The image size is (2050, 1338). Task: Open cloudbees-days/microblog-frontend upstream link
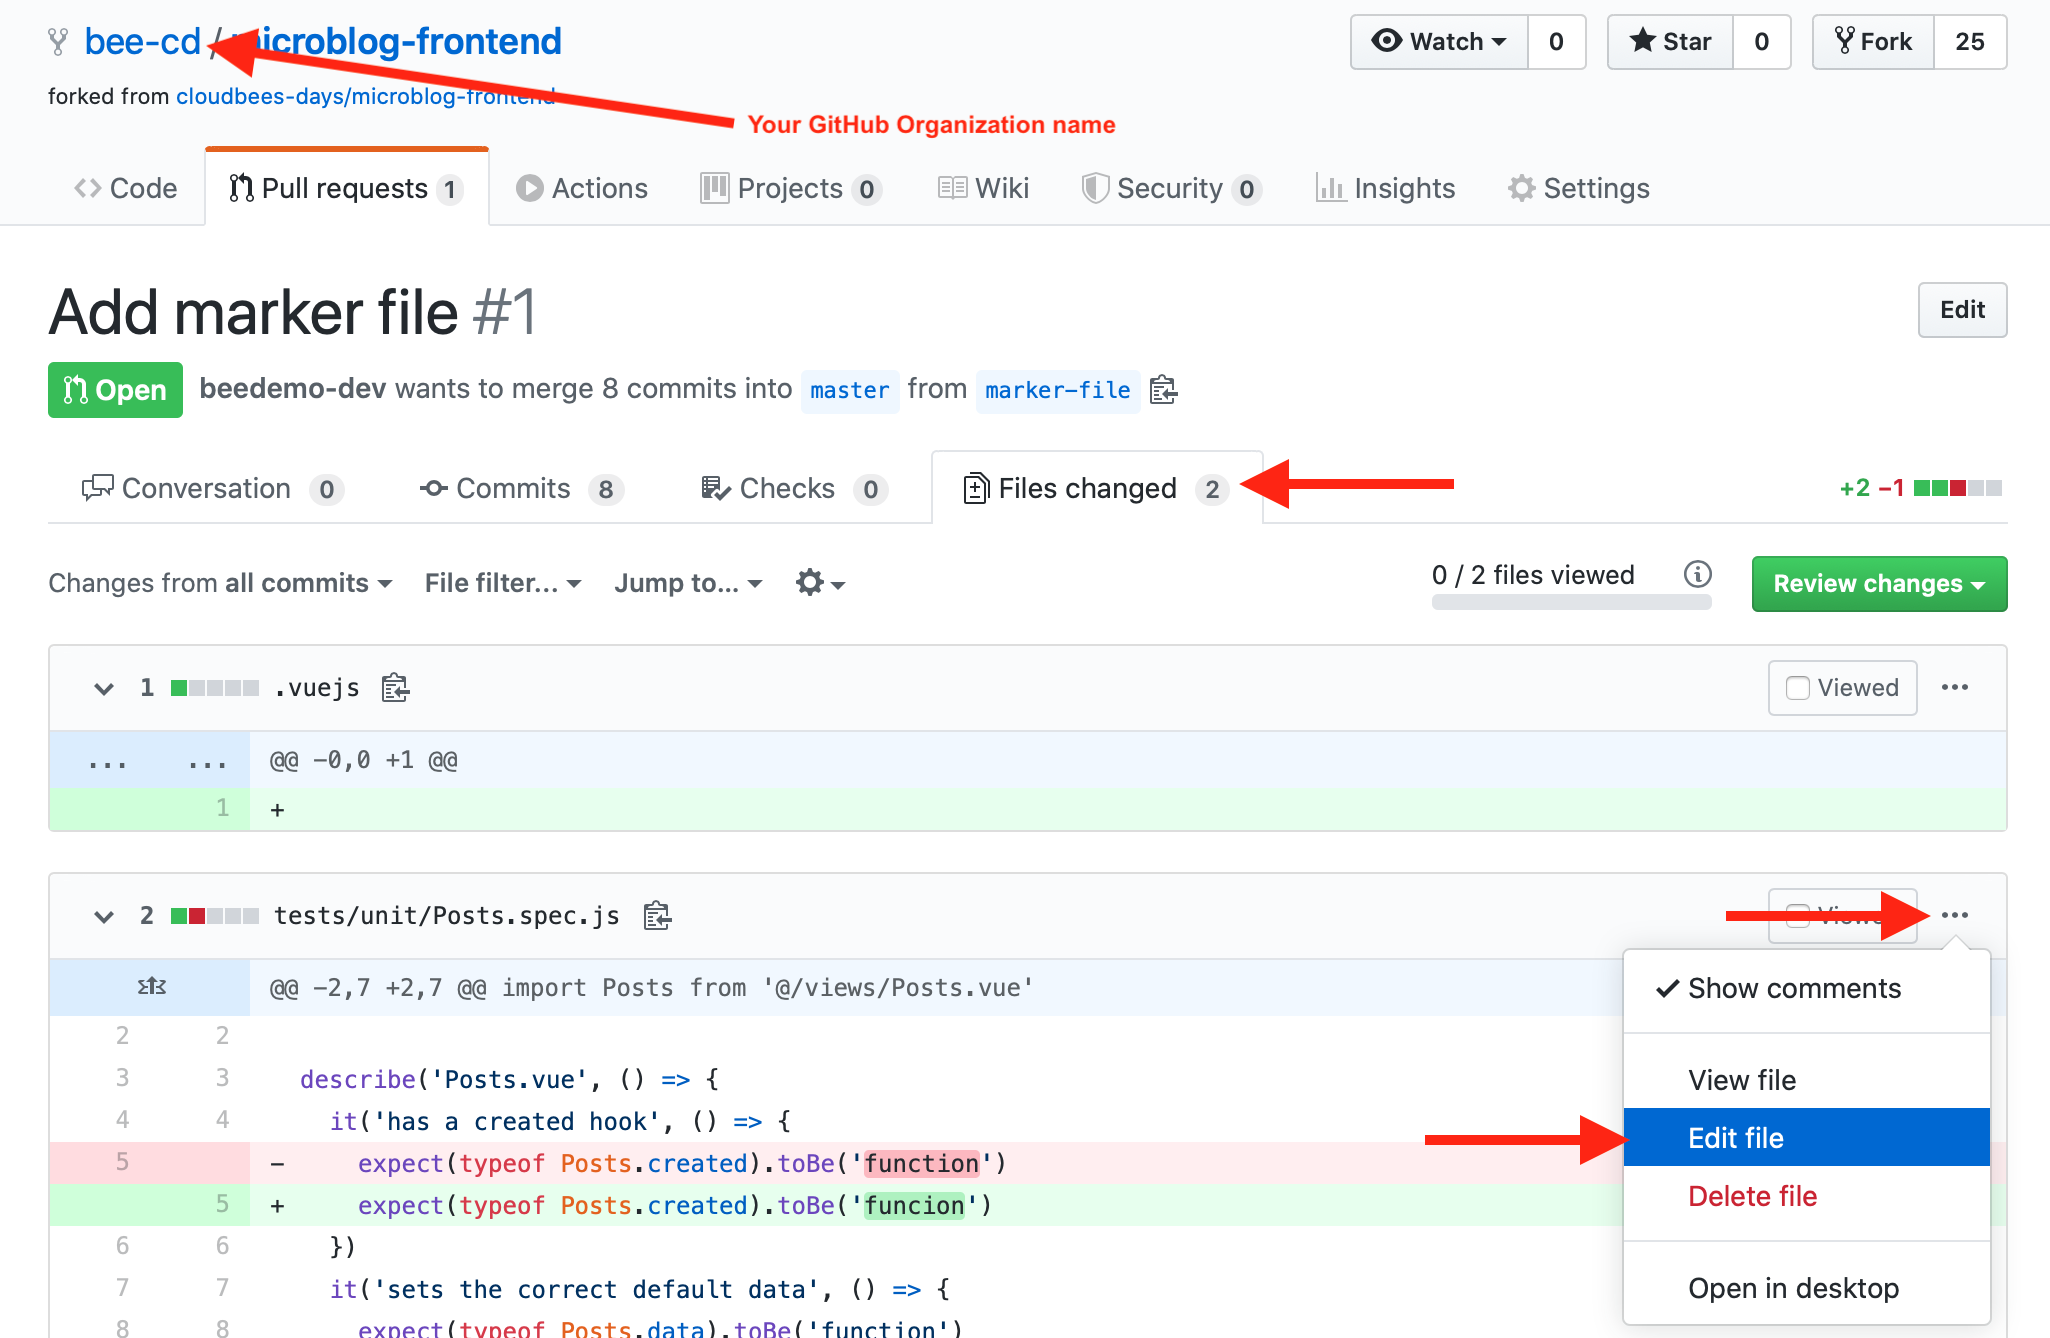365,96
